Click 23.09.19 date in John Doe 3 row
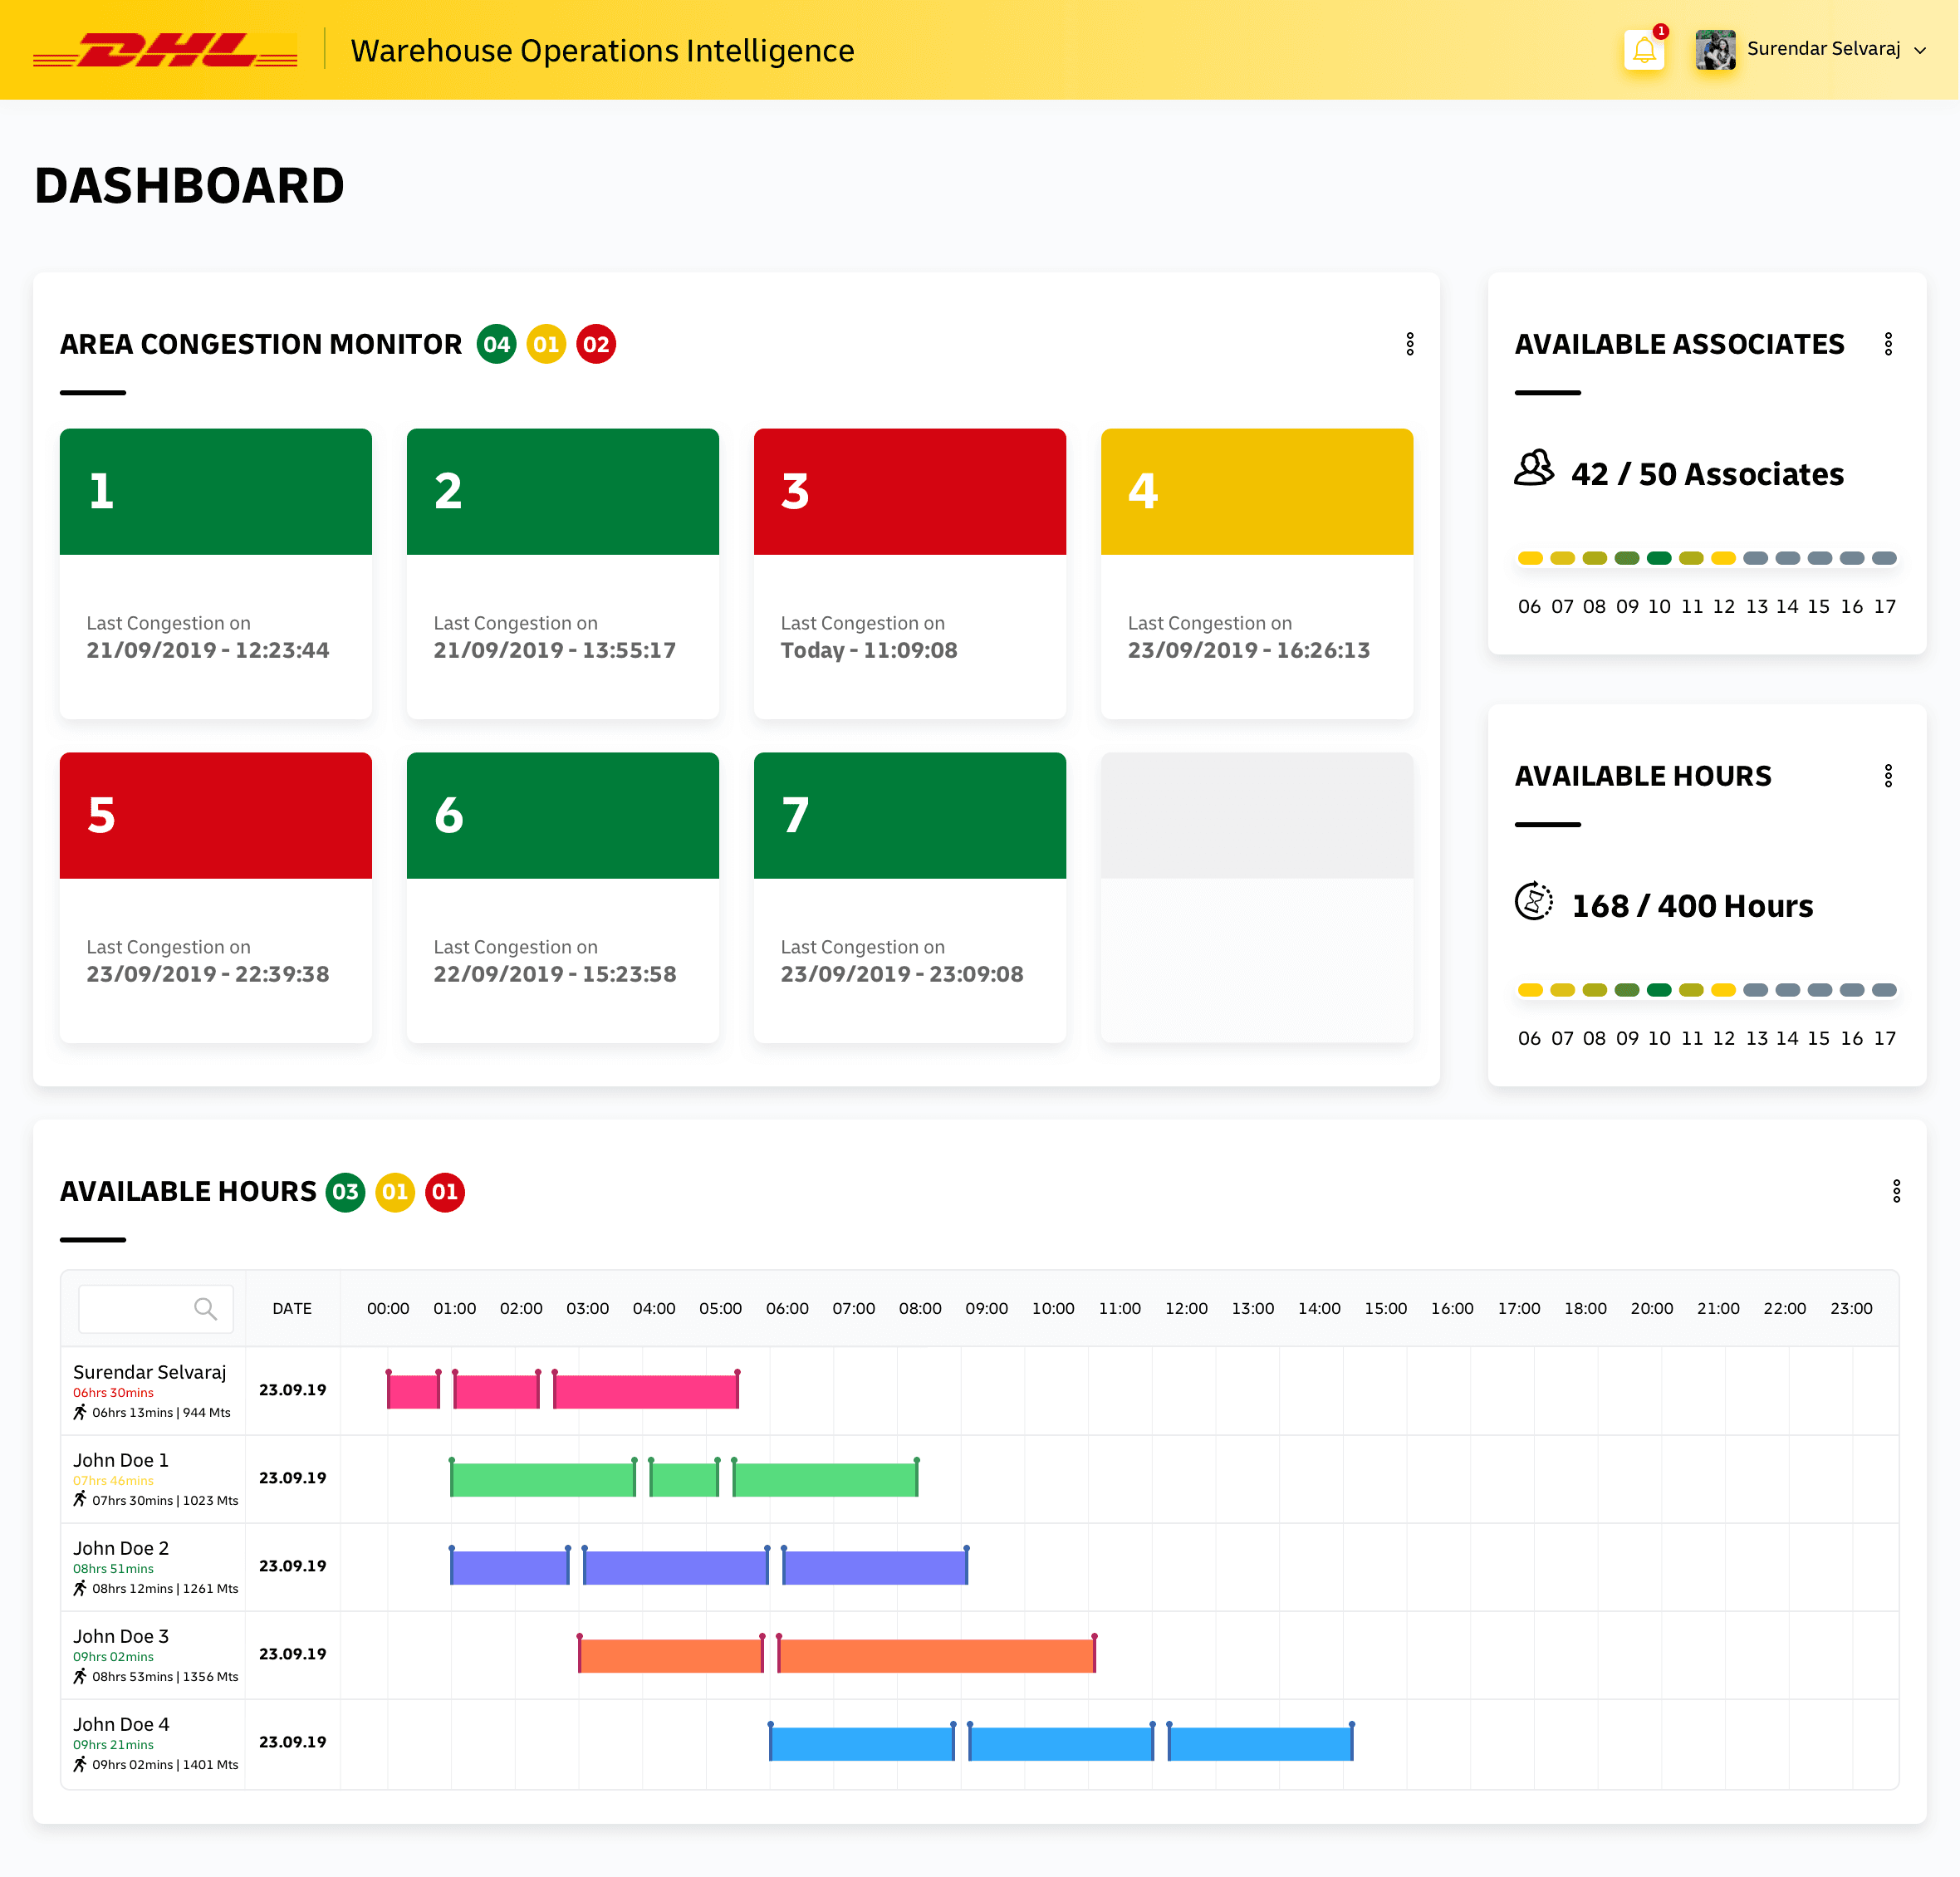The image size is (1960, 1877). pyautogui.click(x=292, y=1654)
